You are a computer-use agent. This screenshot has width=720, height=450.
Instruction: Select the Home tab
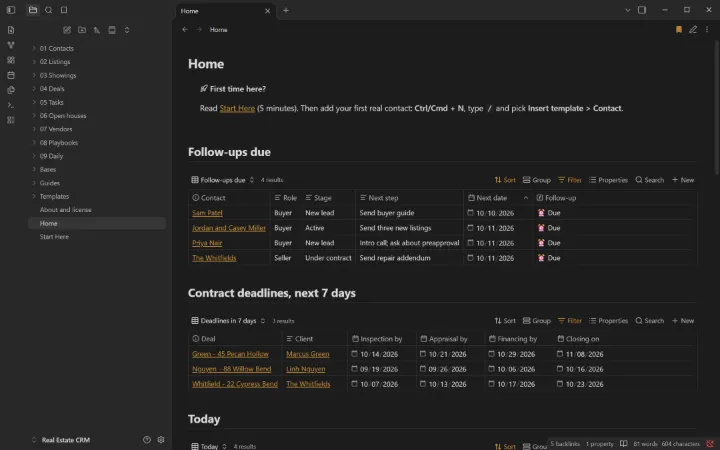[225, 11]
